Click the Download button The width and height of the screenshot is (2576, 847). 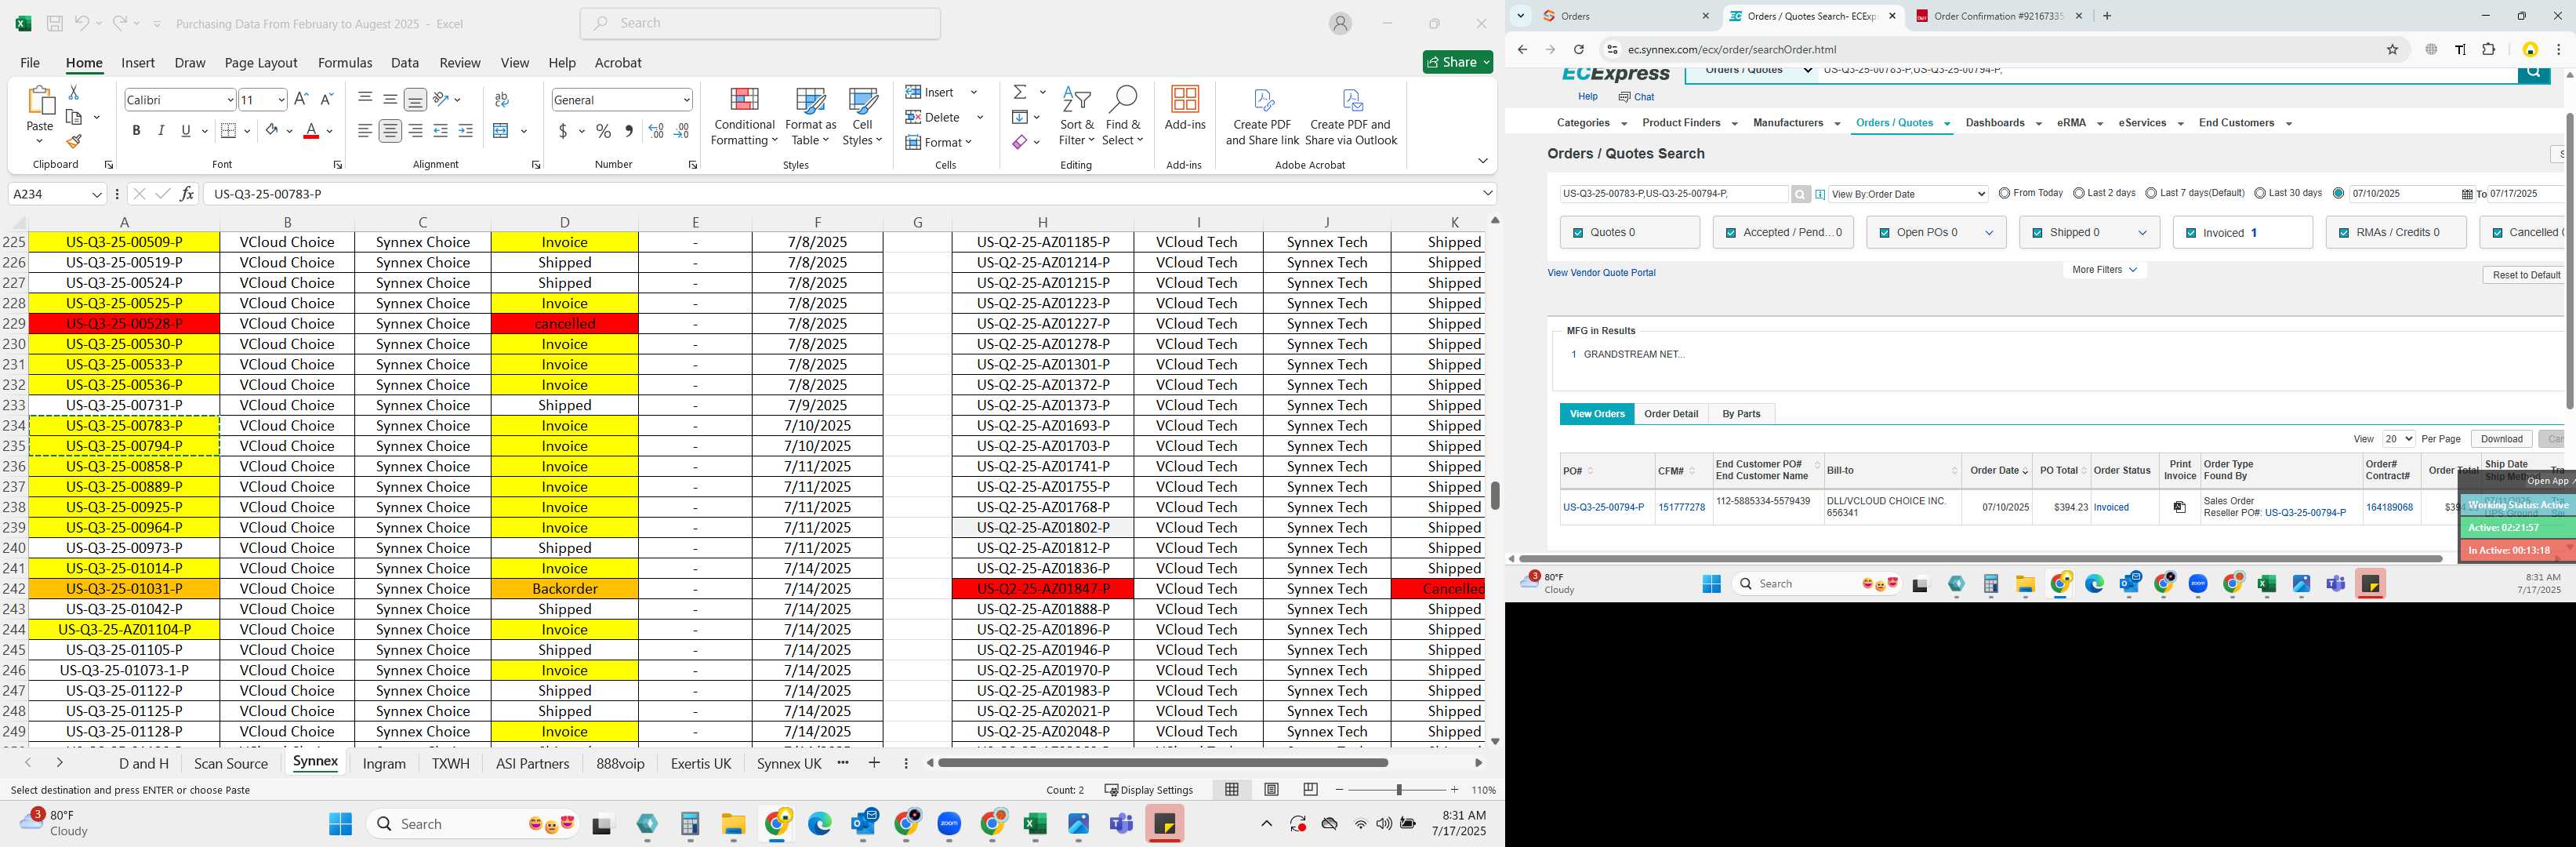2501,439
